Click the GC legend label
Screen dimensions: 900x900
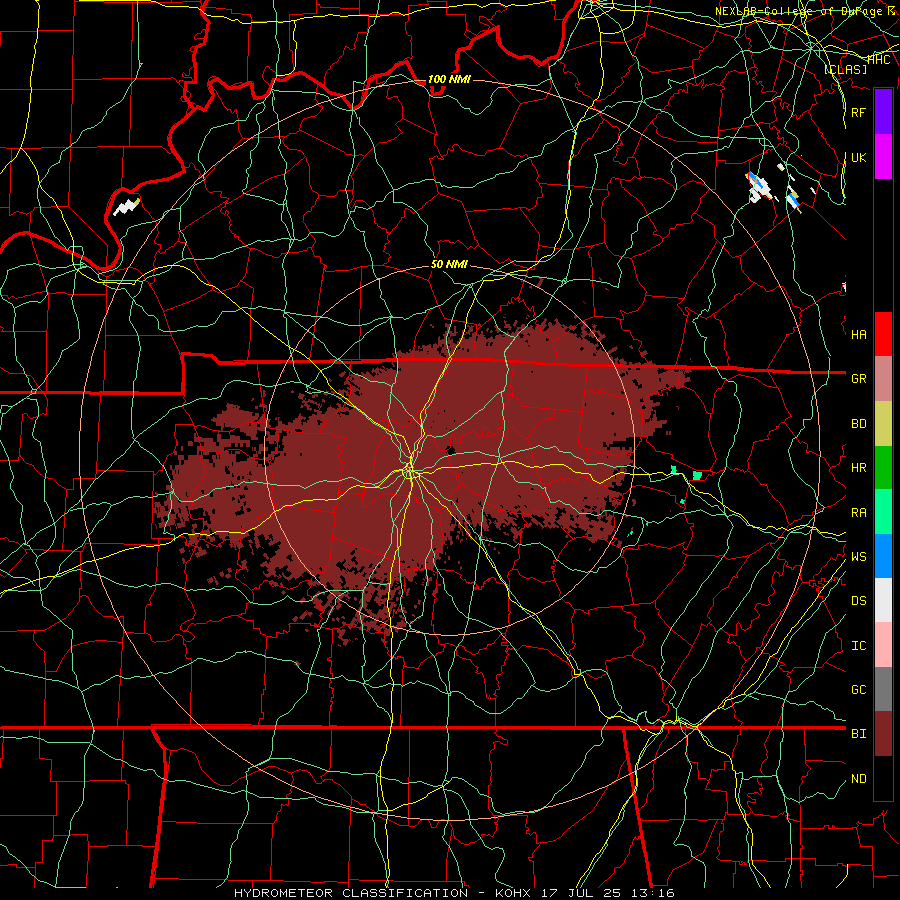[x=858, y=689]
